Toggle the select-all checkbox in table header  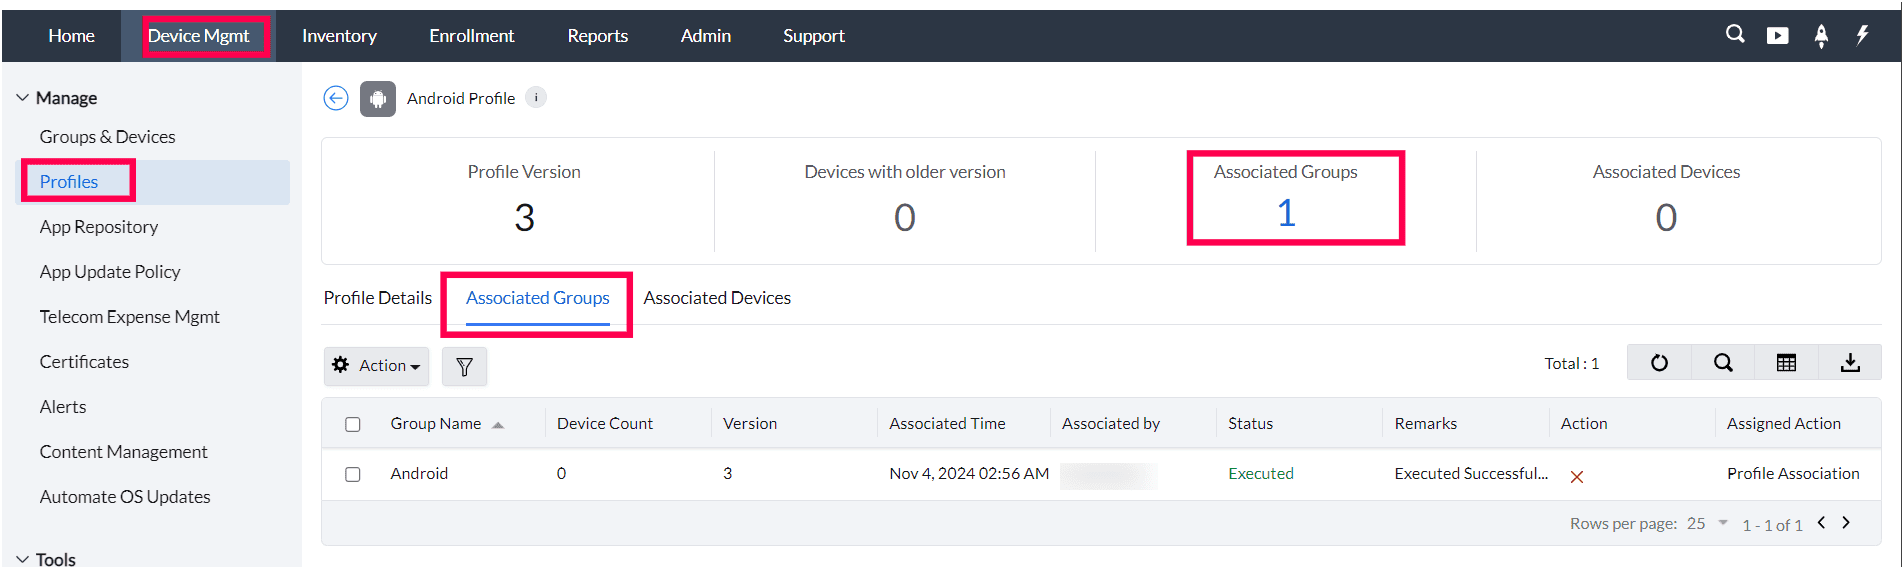point(353,424)
